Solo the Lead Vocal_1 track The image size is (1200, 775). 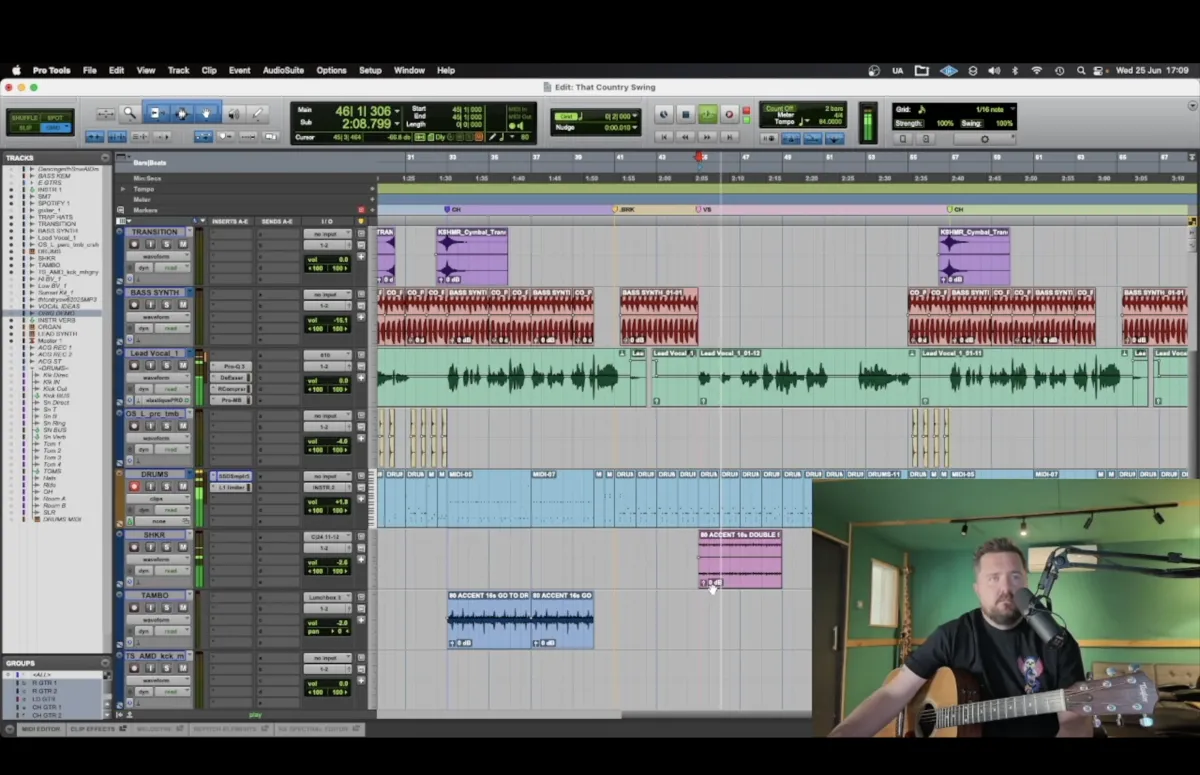coord(166,366)
